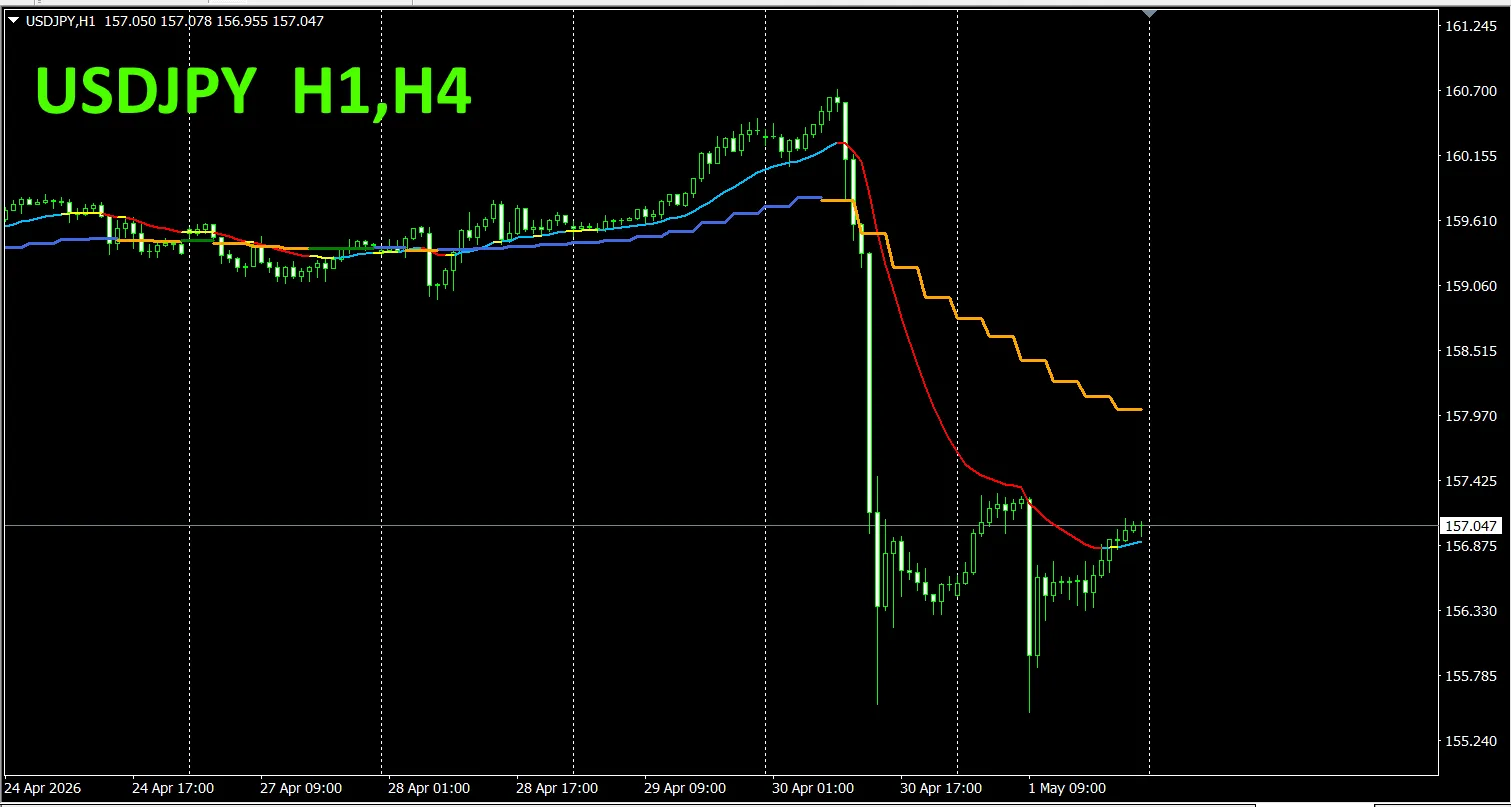Open the chart menu triangle beside USDJPY,H1
The height and width of the screenshot is (807, 1511).
pos(13,21)
